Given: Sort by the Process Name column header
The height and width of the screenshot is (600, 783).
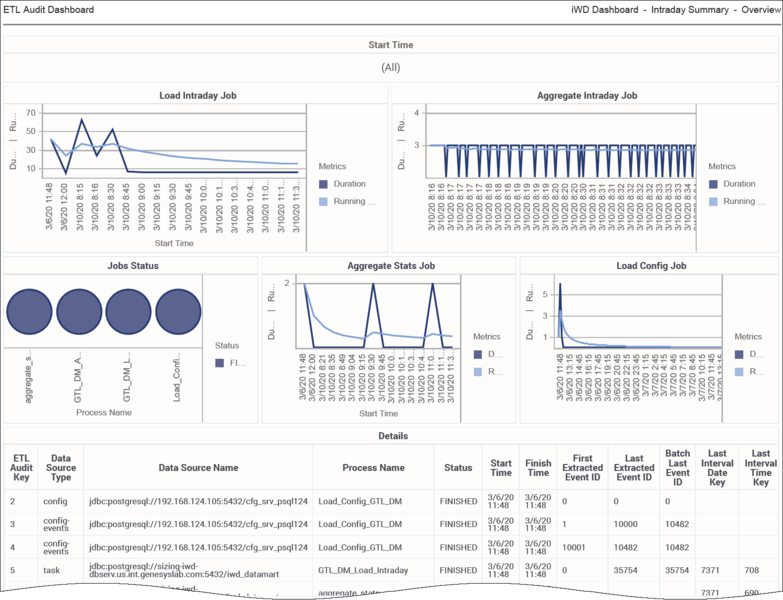Looking at the screenshot, I should 373,467.
